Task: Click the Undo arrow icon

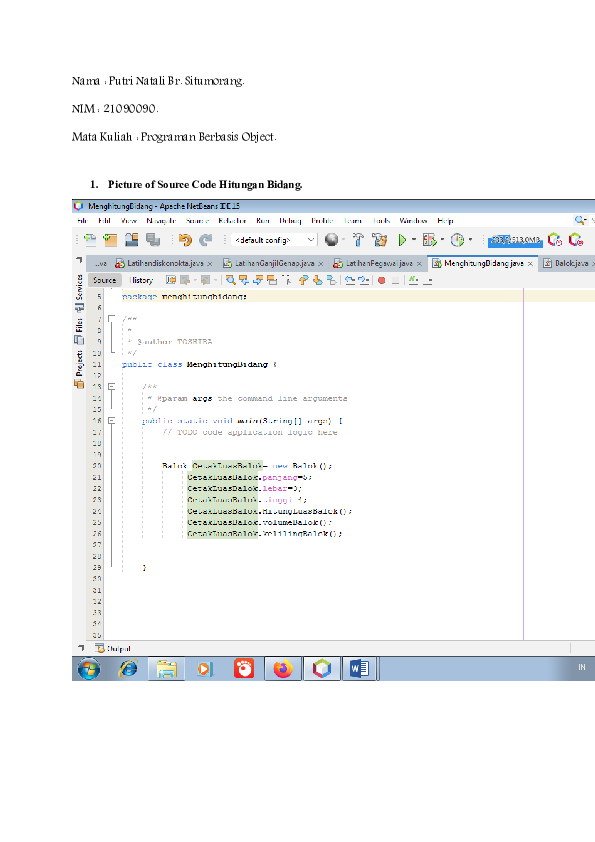Action: pos(185,240)
